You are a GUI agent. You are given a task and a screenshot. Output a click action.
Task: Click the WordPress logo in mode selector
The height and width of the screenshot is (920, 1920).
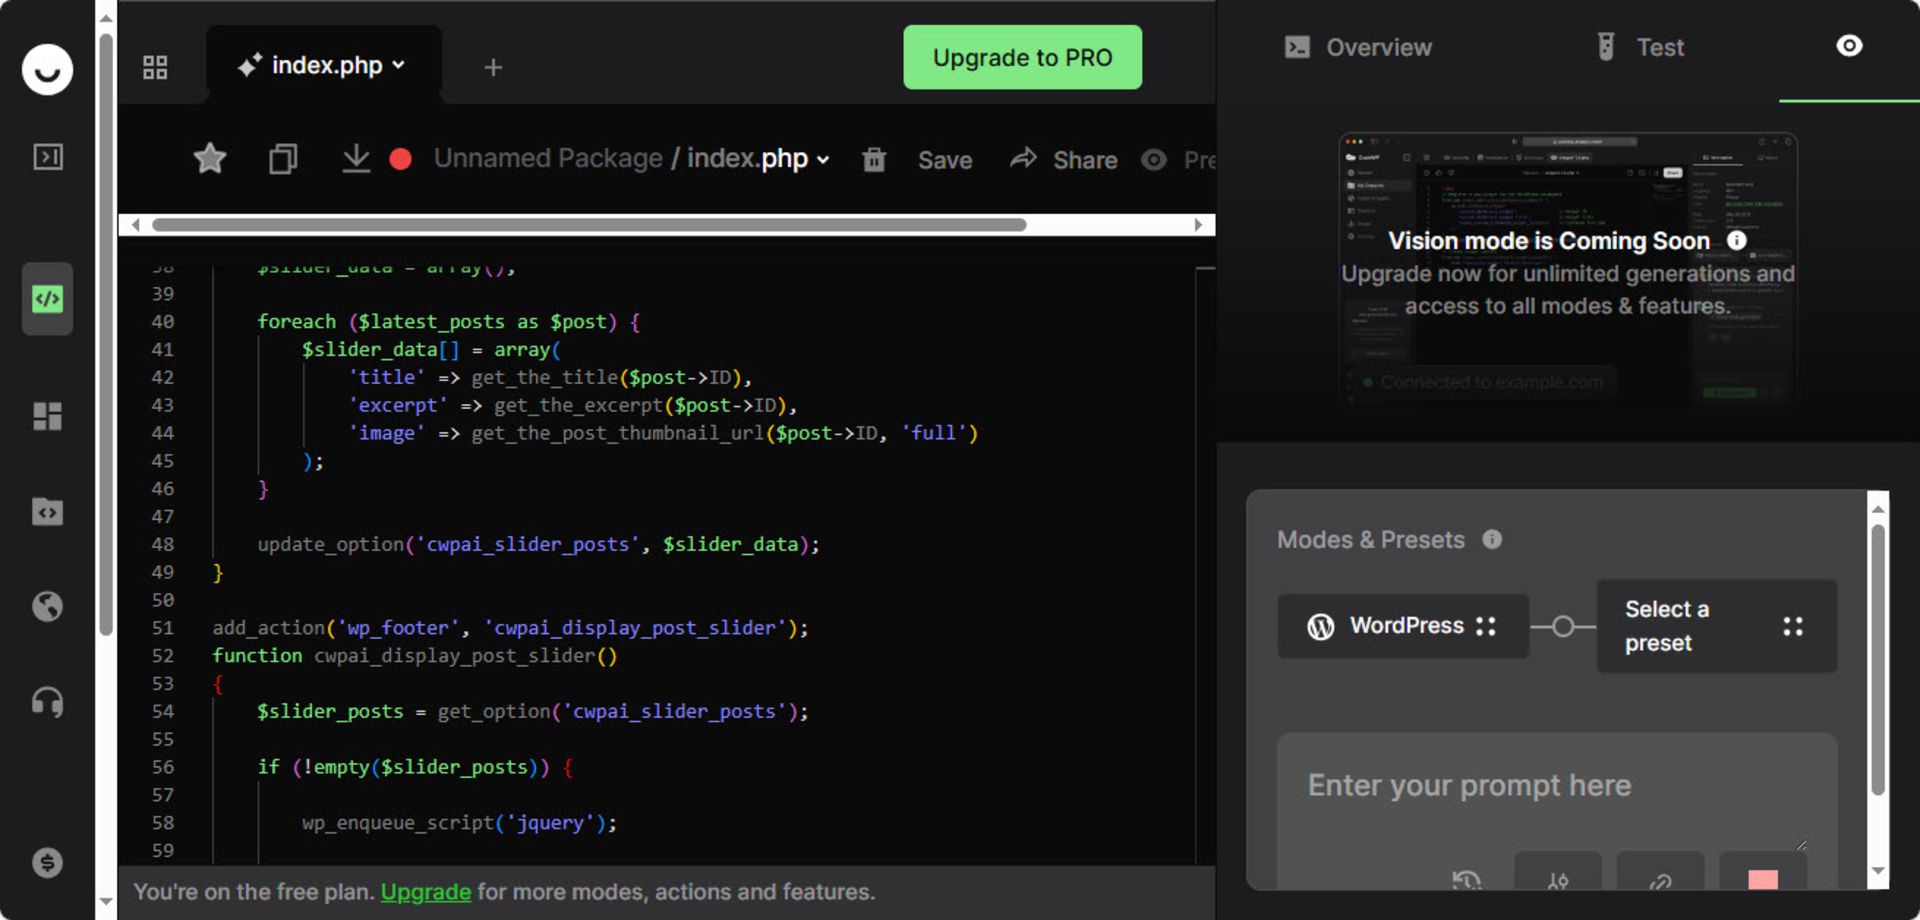1321,626
